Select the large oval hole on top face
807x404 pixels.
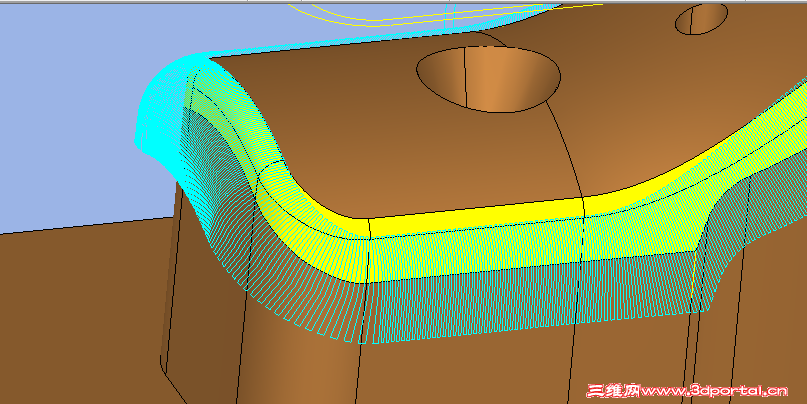(x=488, y=79)
